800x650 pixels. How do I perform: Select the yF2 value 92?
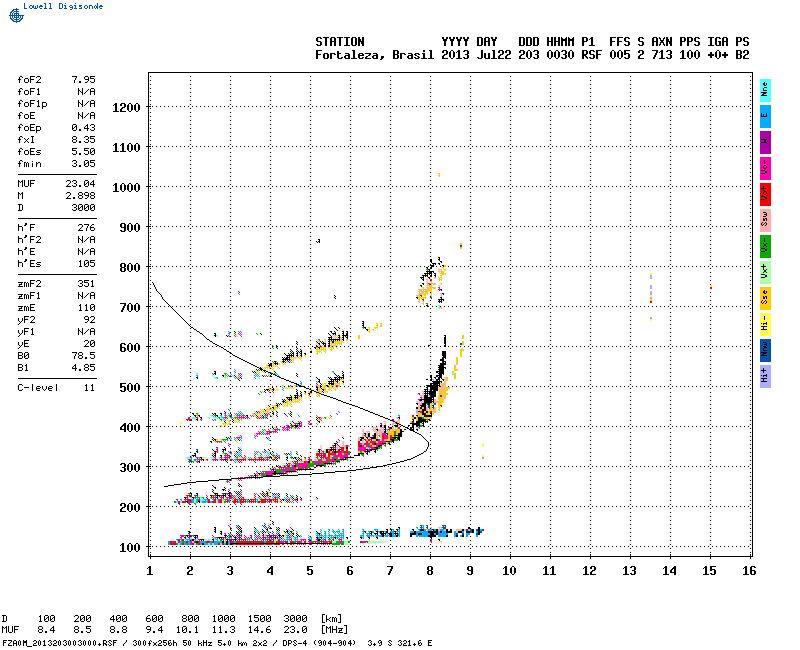pos(89,320)
